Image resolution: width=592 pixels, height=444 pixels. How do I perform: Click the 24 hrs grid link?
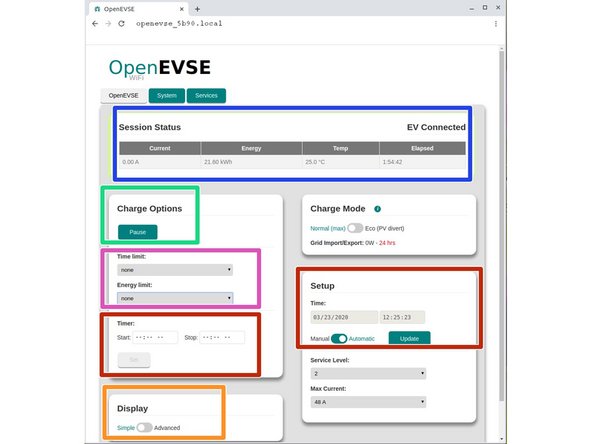click(x=387, y=243)
